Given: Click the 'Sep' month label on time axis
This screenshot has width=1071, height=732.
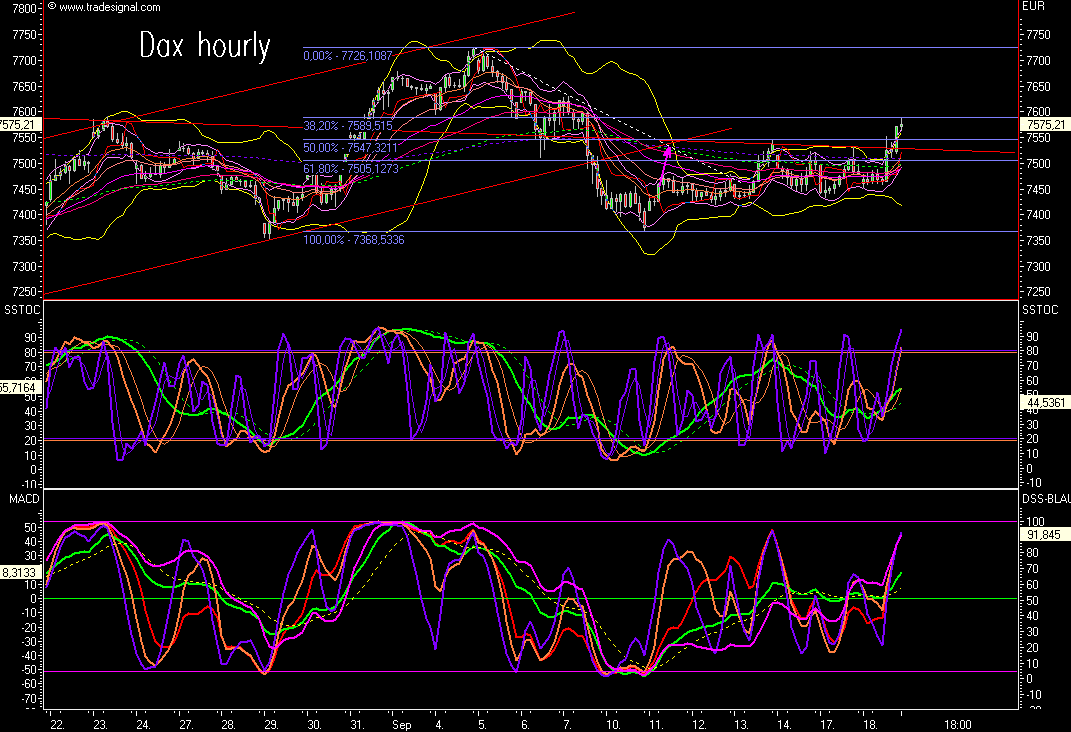Looking at the screenshot, I should point(402,723).
